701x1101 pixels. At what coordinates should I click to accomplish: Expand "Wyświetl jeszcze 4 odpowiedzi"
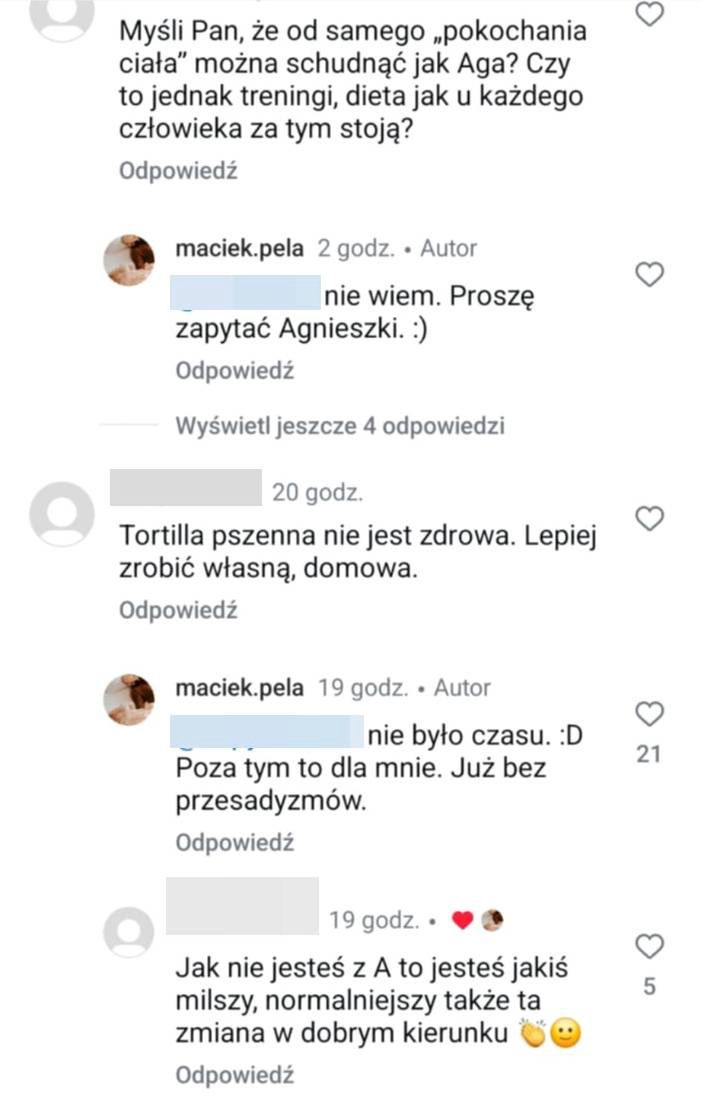pos(340,426)
